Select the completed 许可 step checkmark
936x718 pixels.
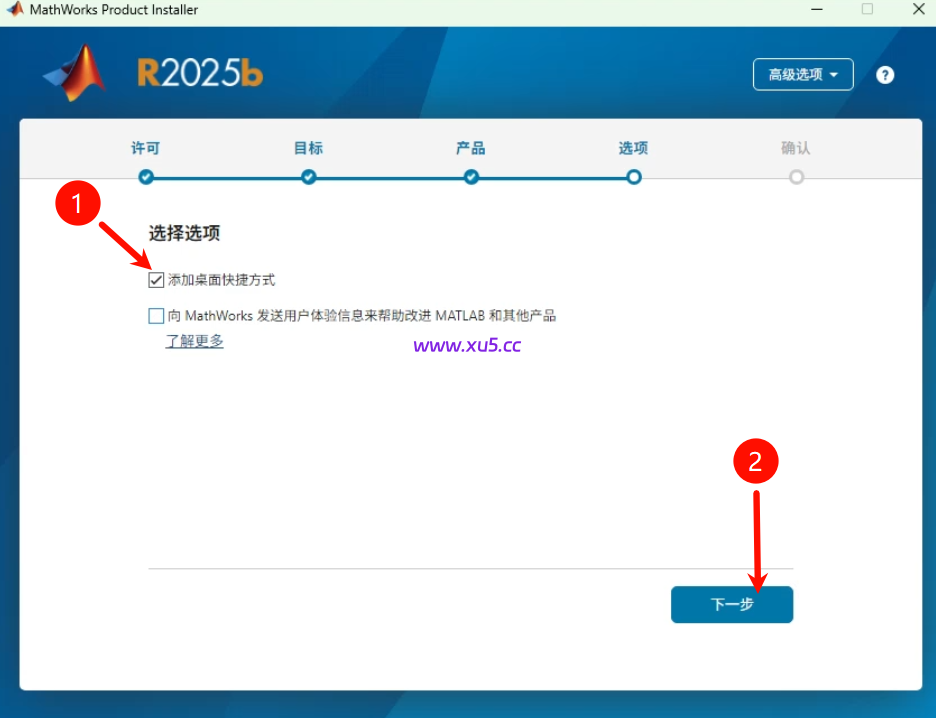pyautogui.click(x=146, y=177)
